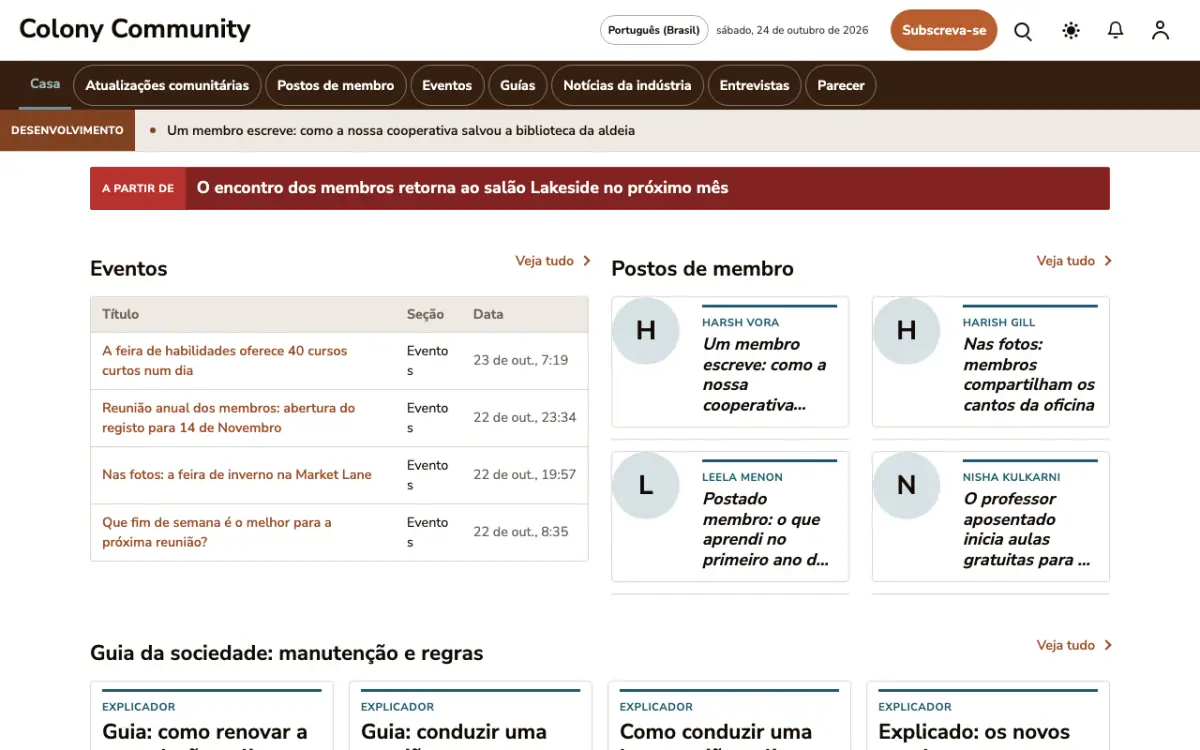Click the date cell '22 de out., 8:35'

(521, 532)
